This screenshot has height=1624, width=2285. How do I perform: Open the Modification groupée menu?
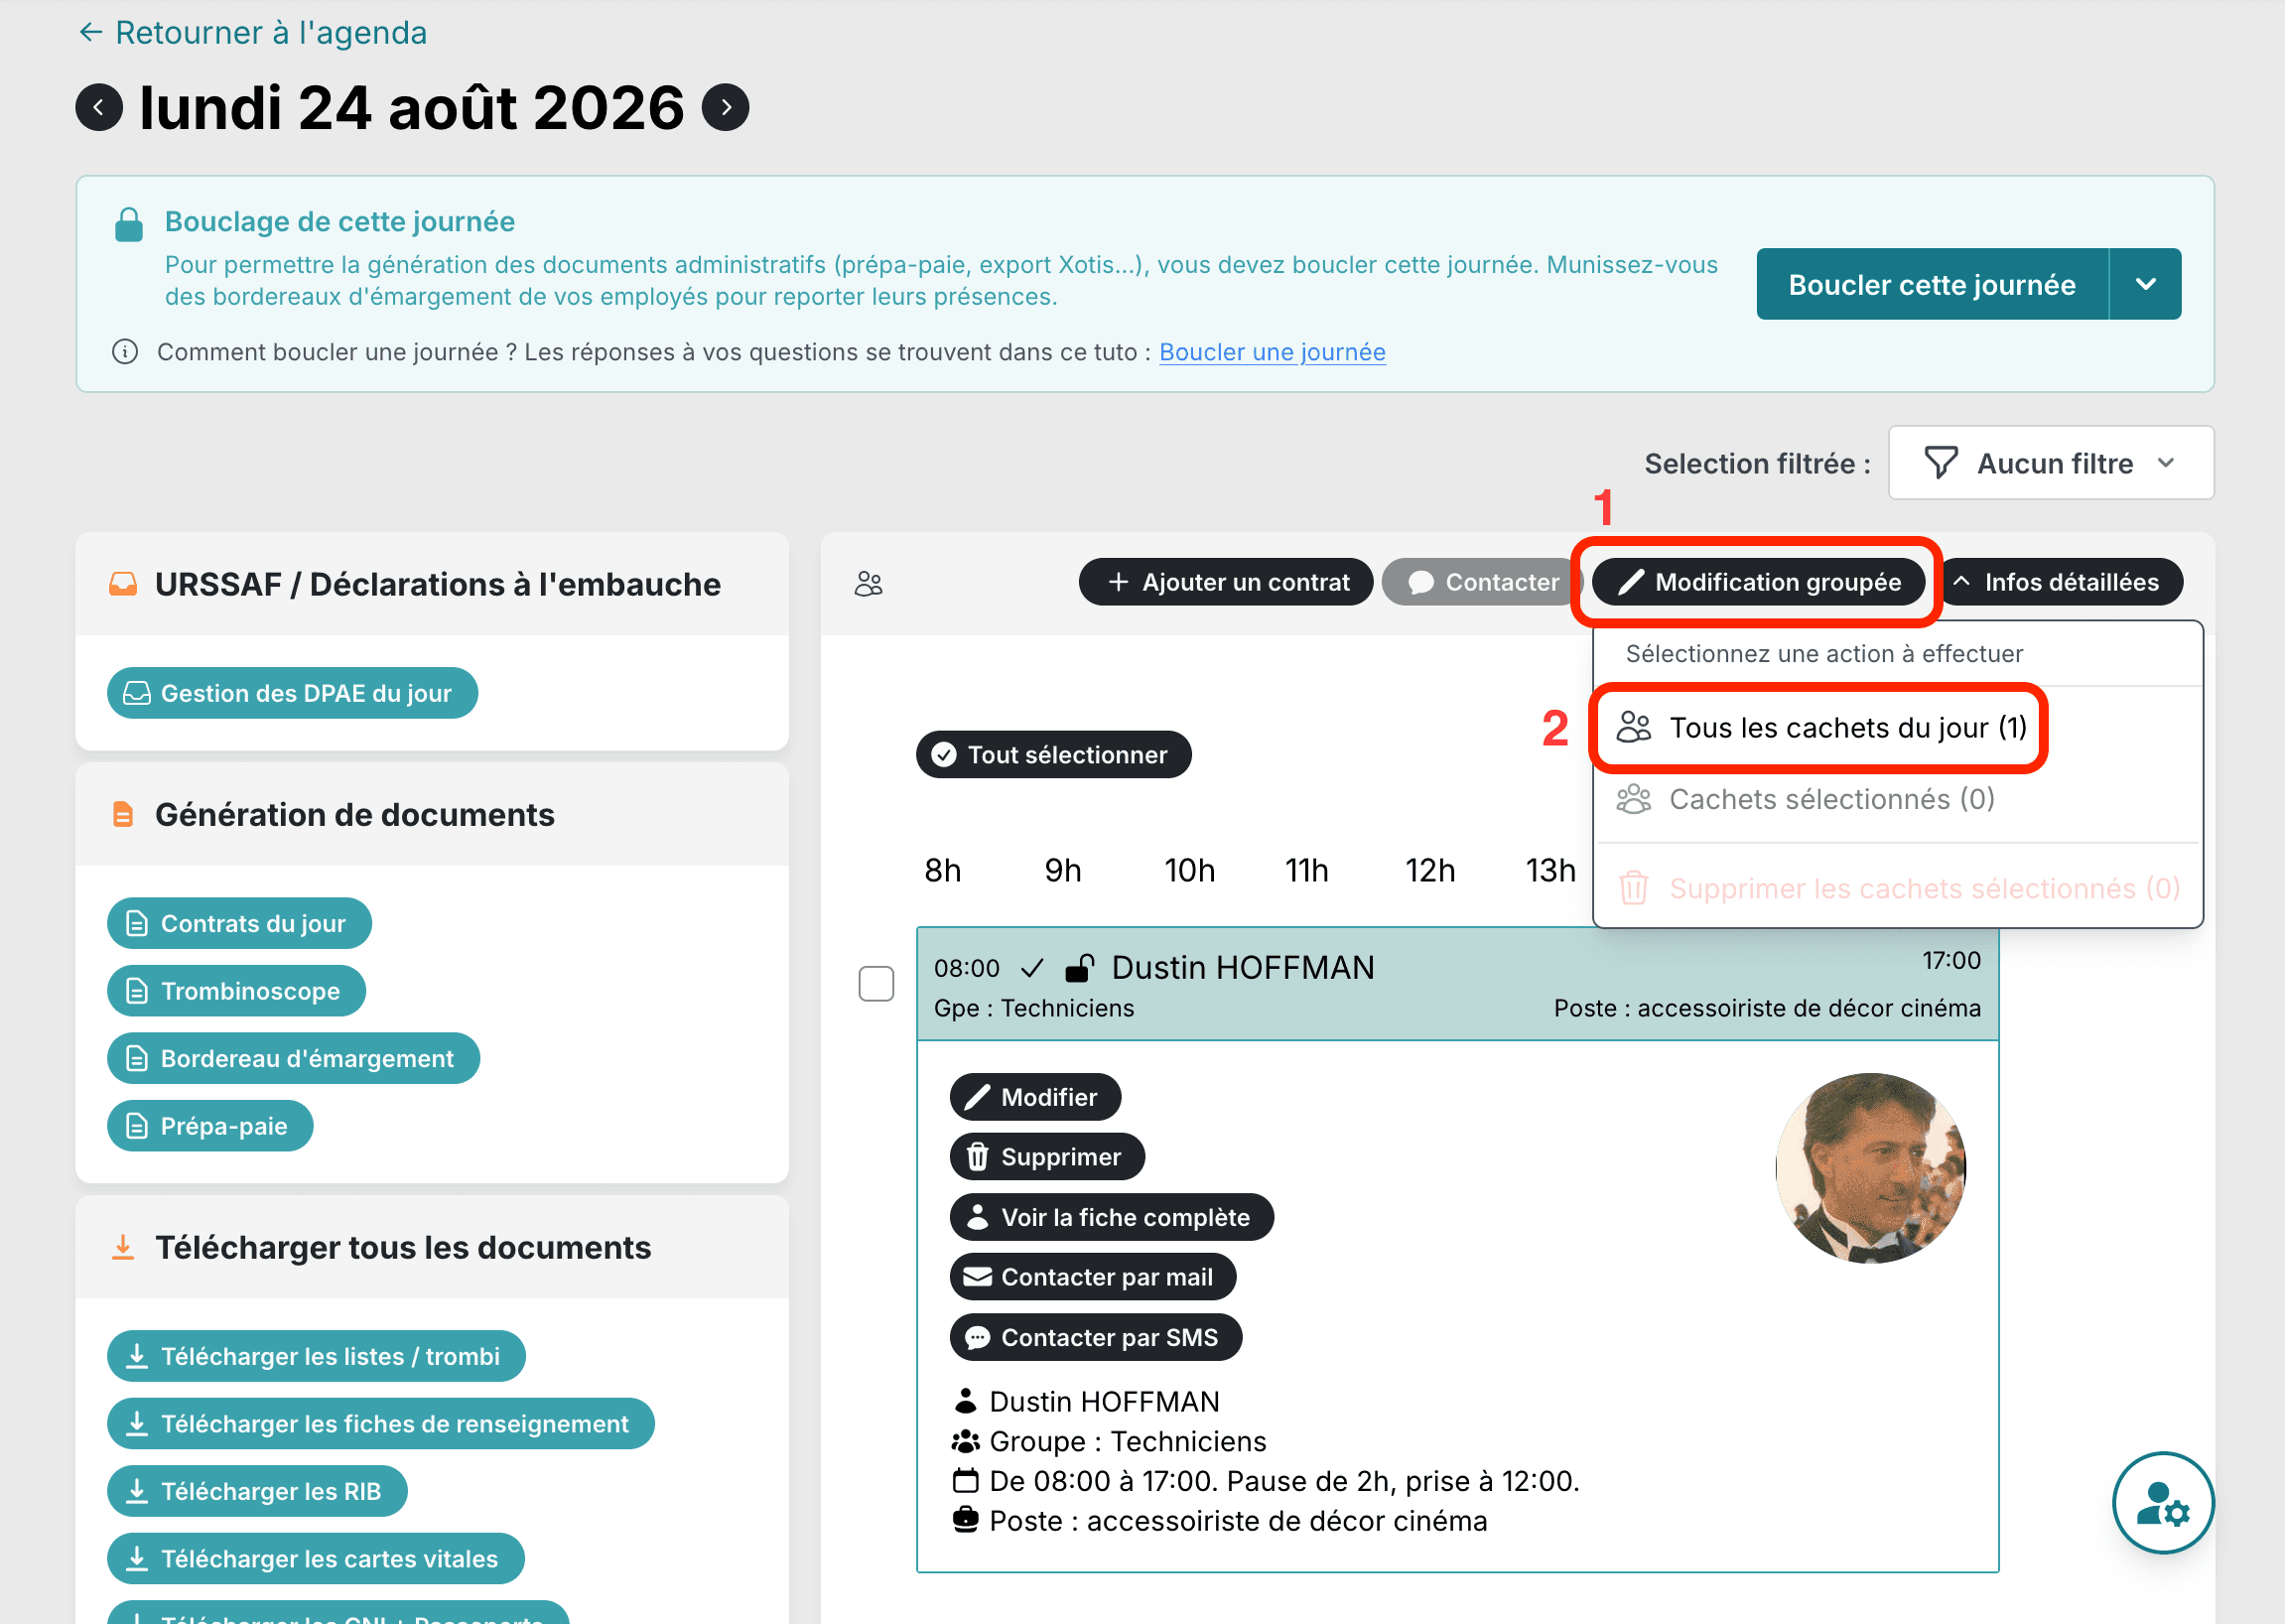(1758, 582)
